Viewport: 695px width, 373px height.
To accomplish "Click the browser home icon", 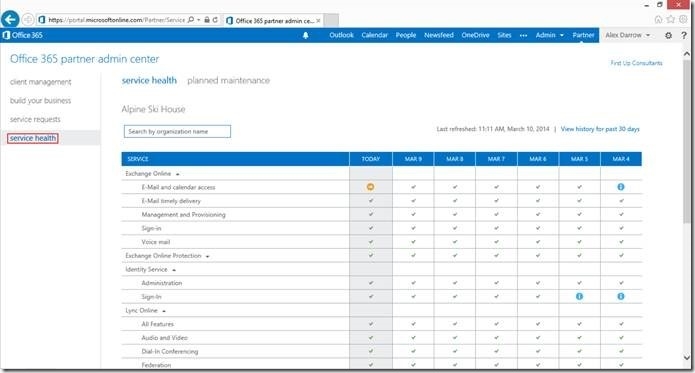I will [658, 19].
